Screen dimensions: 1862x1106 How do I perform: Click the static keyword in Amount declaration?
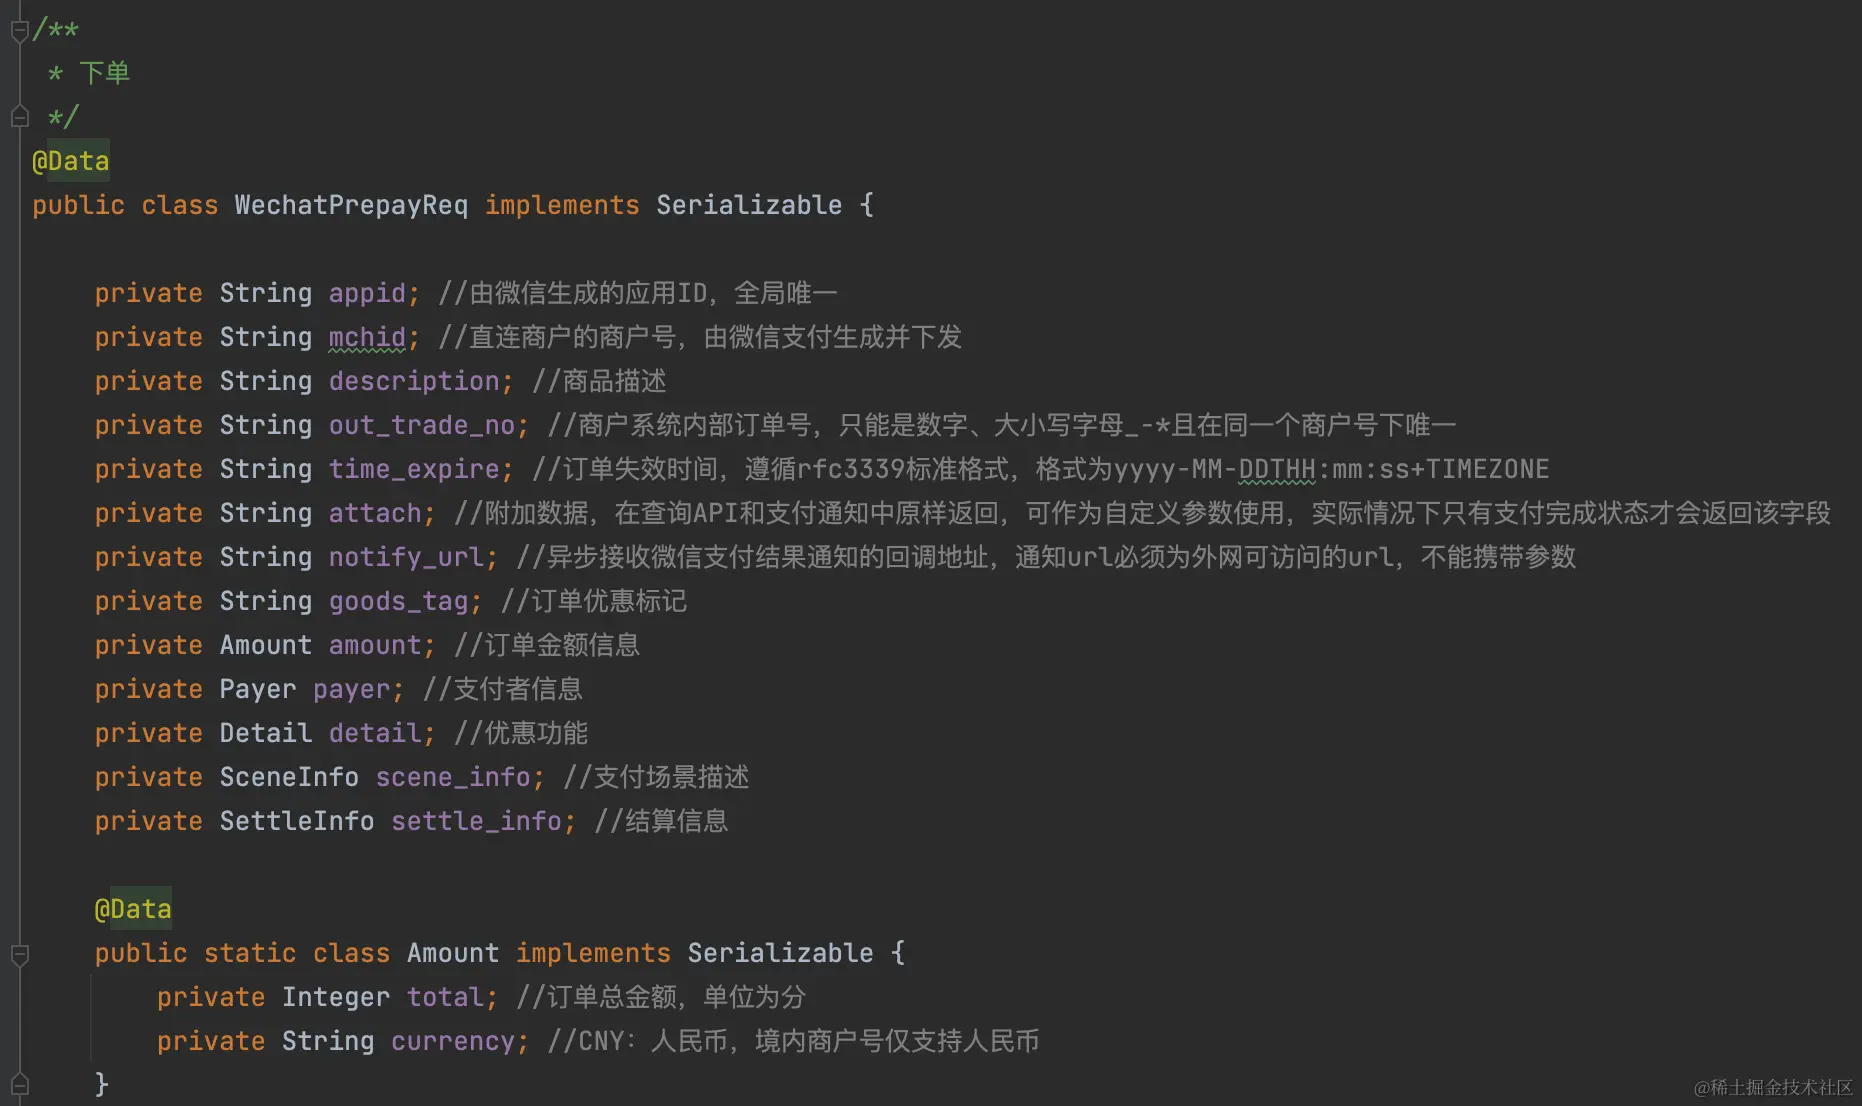click(x=250, y=953)
